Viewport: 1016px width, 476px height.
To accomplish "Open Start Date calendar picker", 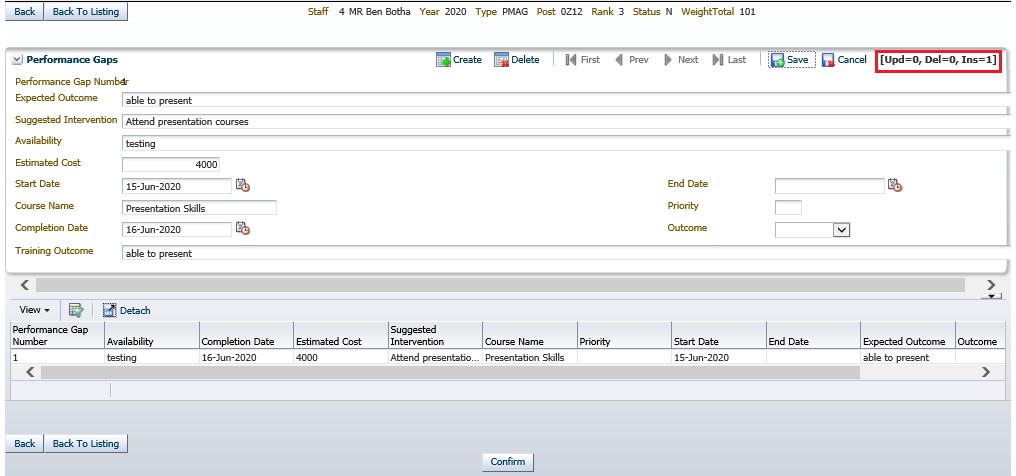I will point(242,185).
